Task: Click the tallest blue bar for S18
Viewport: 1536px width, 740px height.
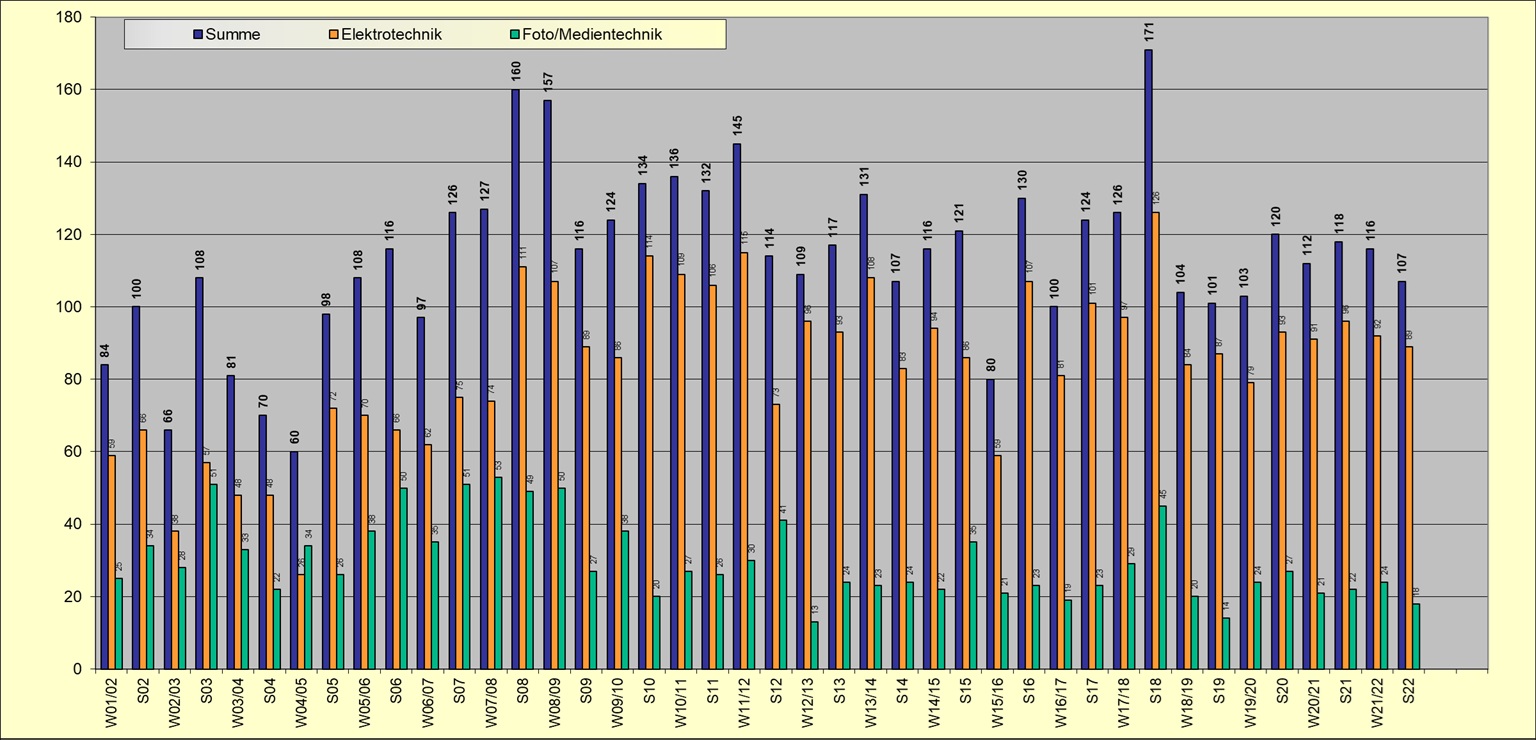Action: click(1148, 360)
